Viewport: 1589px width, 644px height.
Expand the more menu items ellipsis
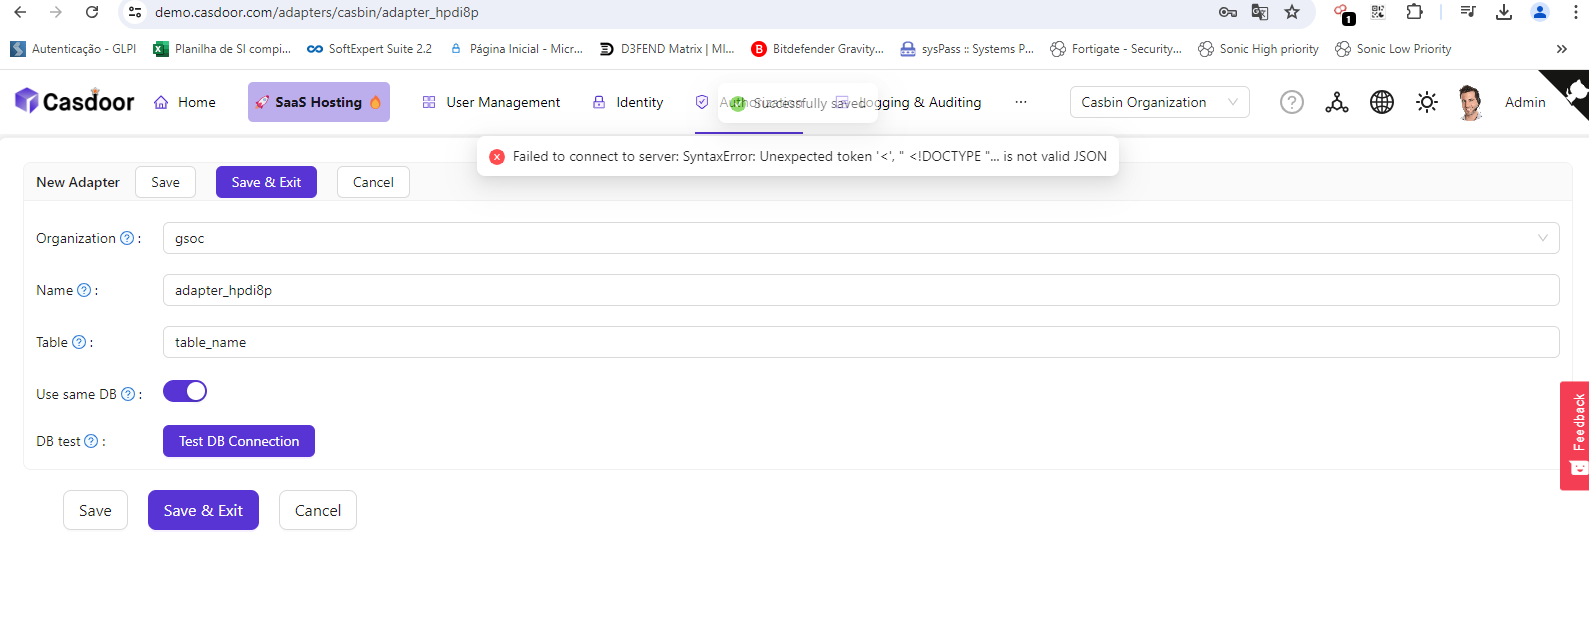pyautogui.click(x=1021, y=102)
